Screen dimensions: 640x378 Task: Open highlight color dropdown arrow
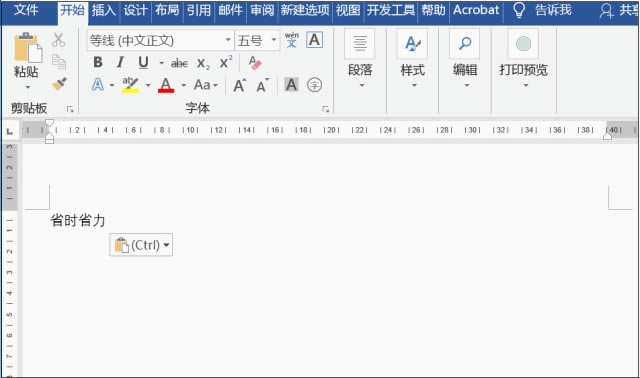coord(148,85)
